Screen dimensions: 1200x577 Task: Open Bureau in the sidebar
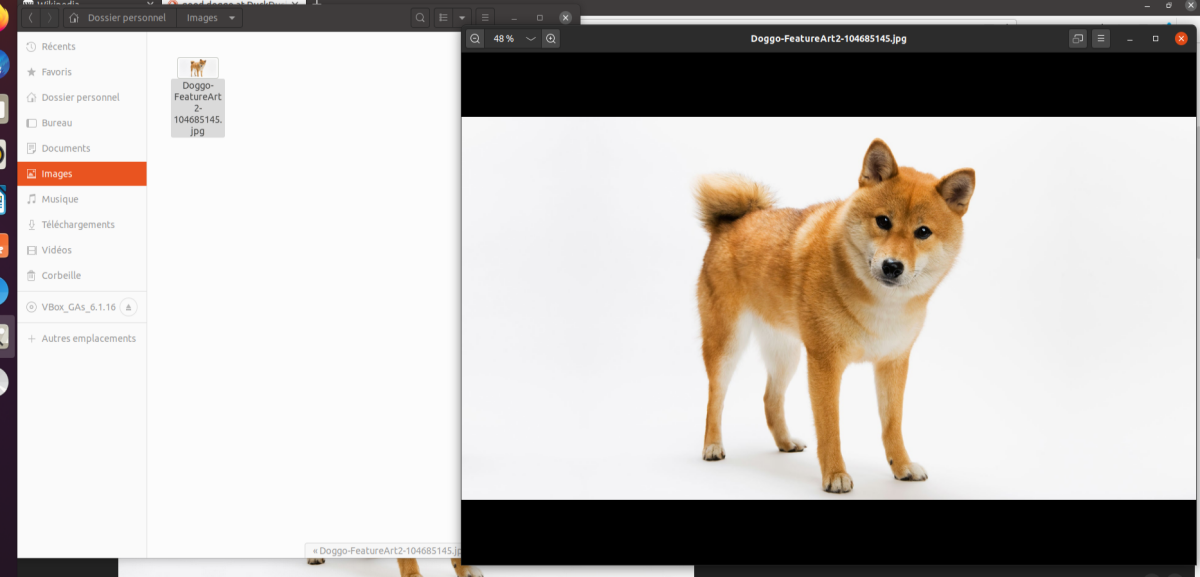pos(82,123)
